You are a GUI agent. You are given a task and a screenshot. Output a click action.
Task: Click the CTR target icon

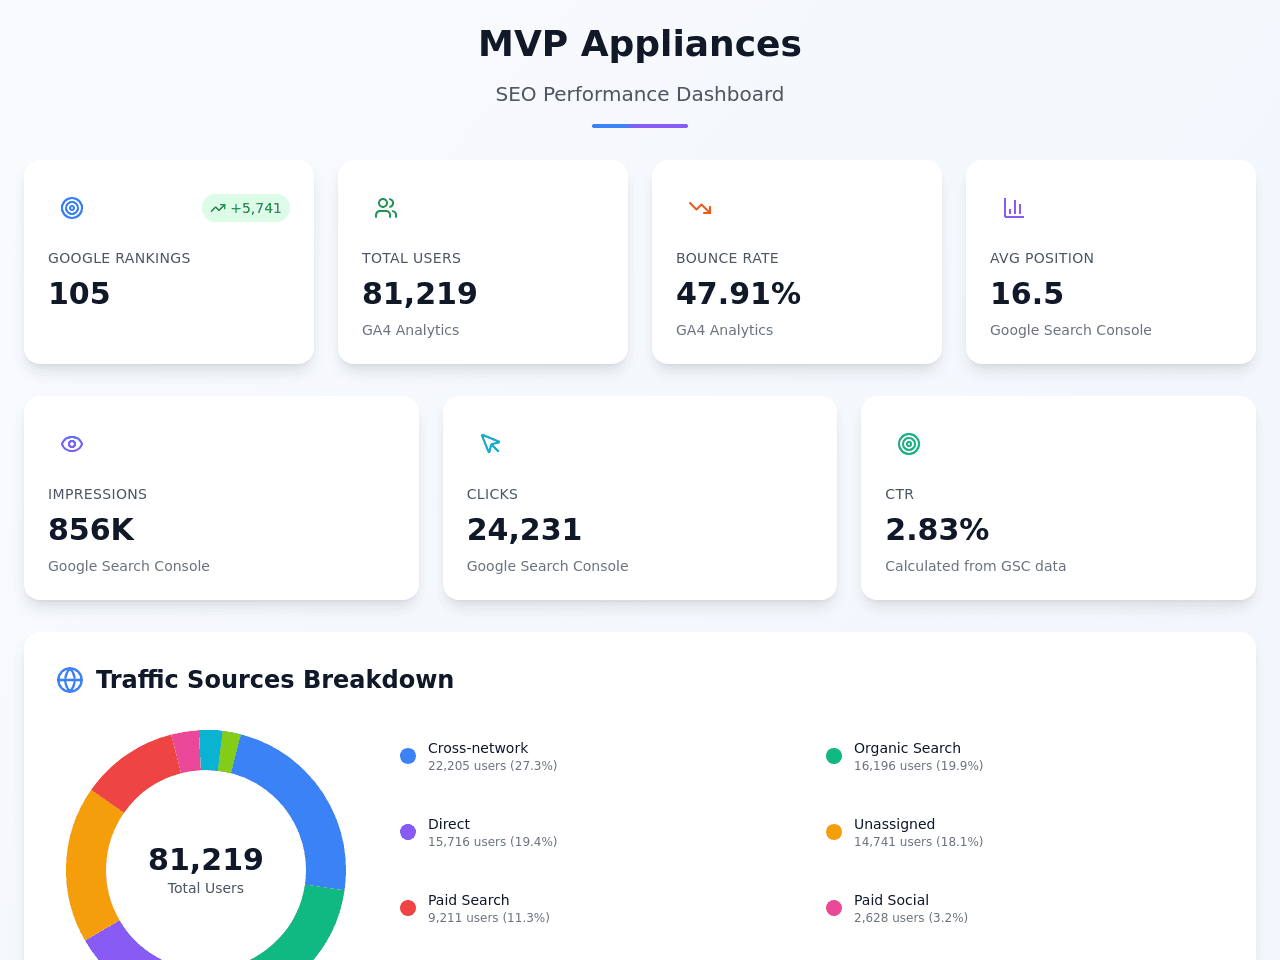[x=909, y=444]
